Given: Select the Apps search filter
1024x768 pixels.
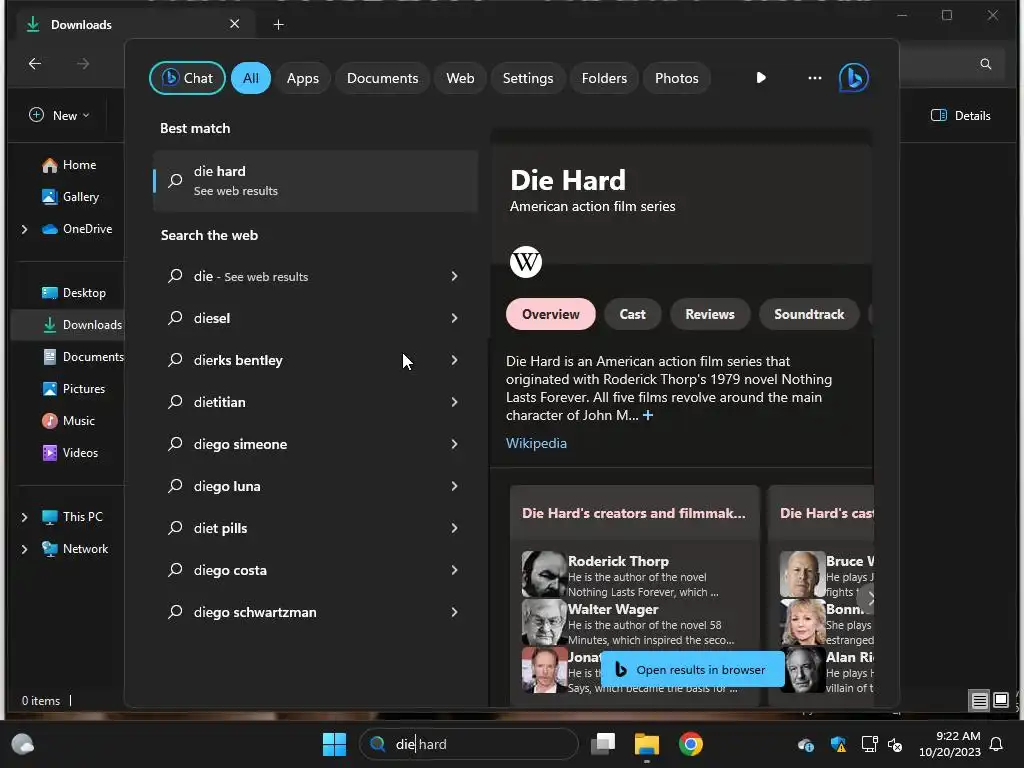Looking at the screenshot, I should [302, 78].
